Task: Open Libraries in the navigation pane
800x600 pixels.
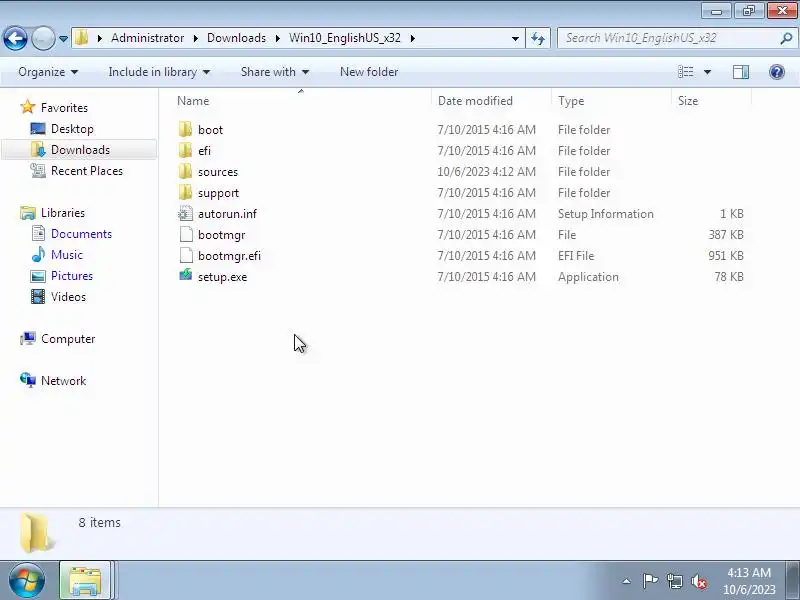Action: pyautogui.click(x=63, y=213)
